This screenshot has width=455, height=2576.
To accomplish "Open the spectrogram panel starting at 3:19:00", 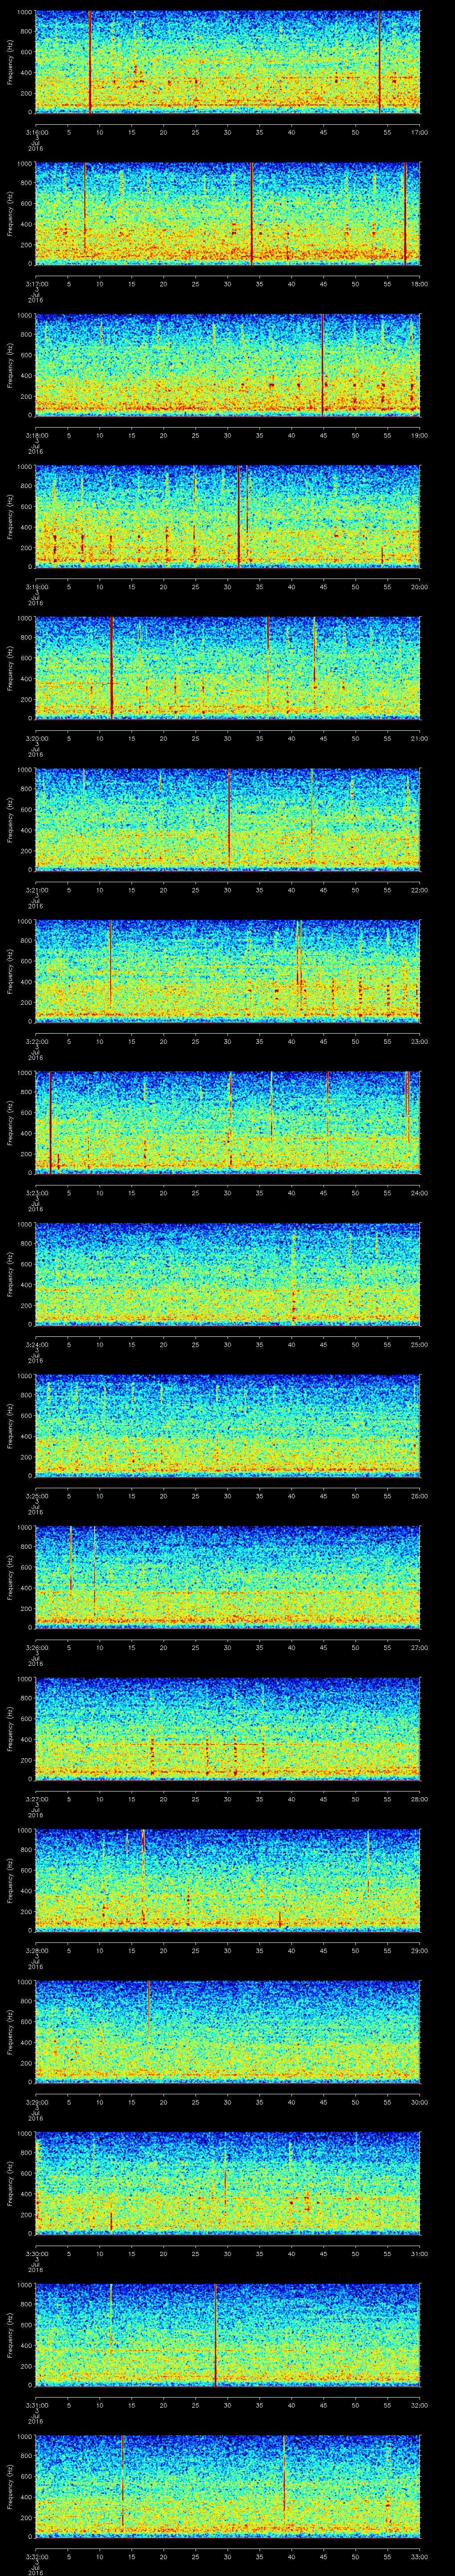I will (227, 517).
